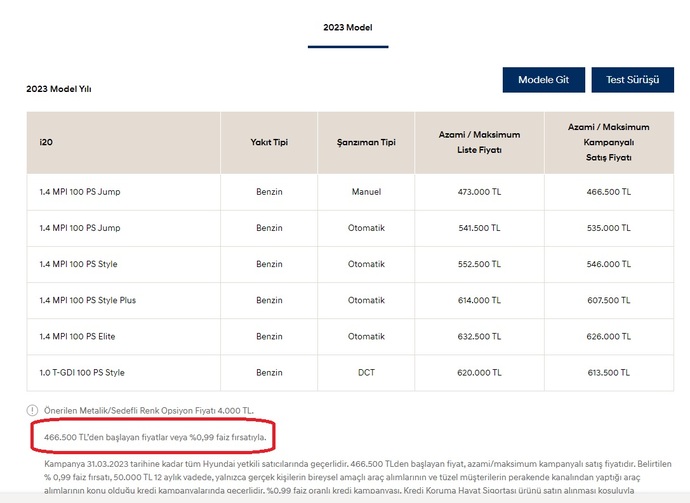Click the 466.500 TL'den başlayan fiyatlar text
Image resolution: width=690 pixels, height=503 pixels.
(x=155, y=437)
